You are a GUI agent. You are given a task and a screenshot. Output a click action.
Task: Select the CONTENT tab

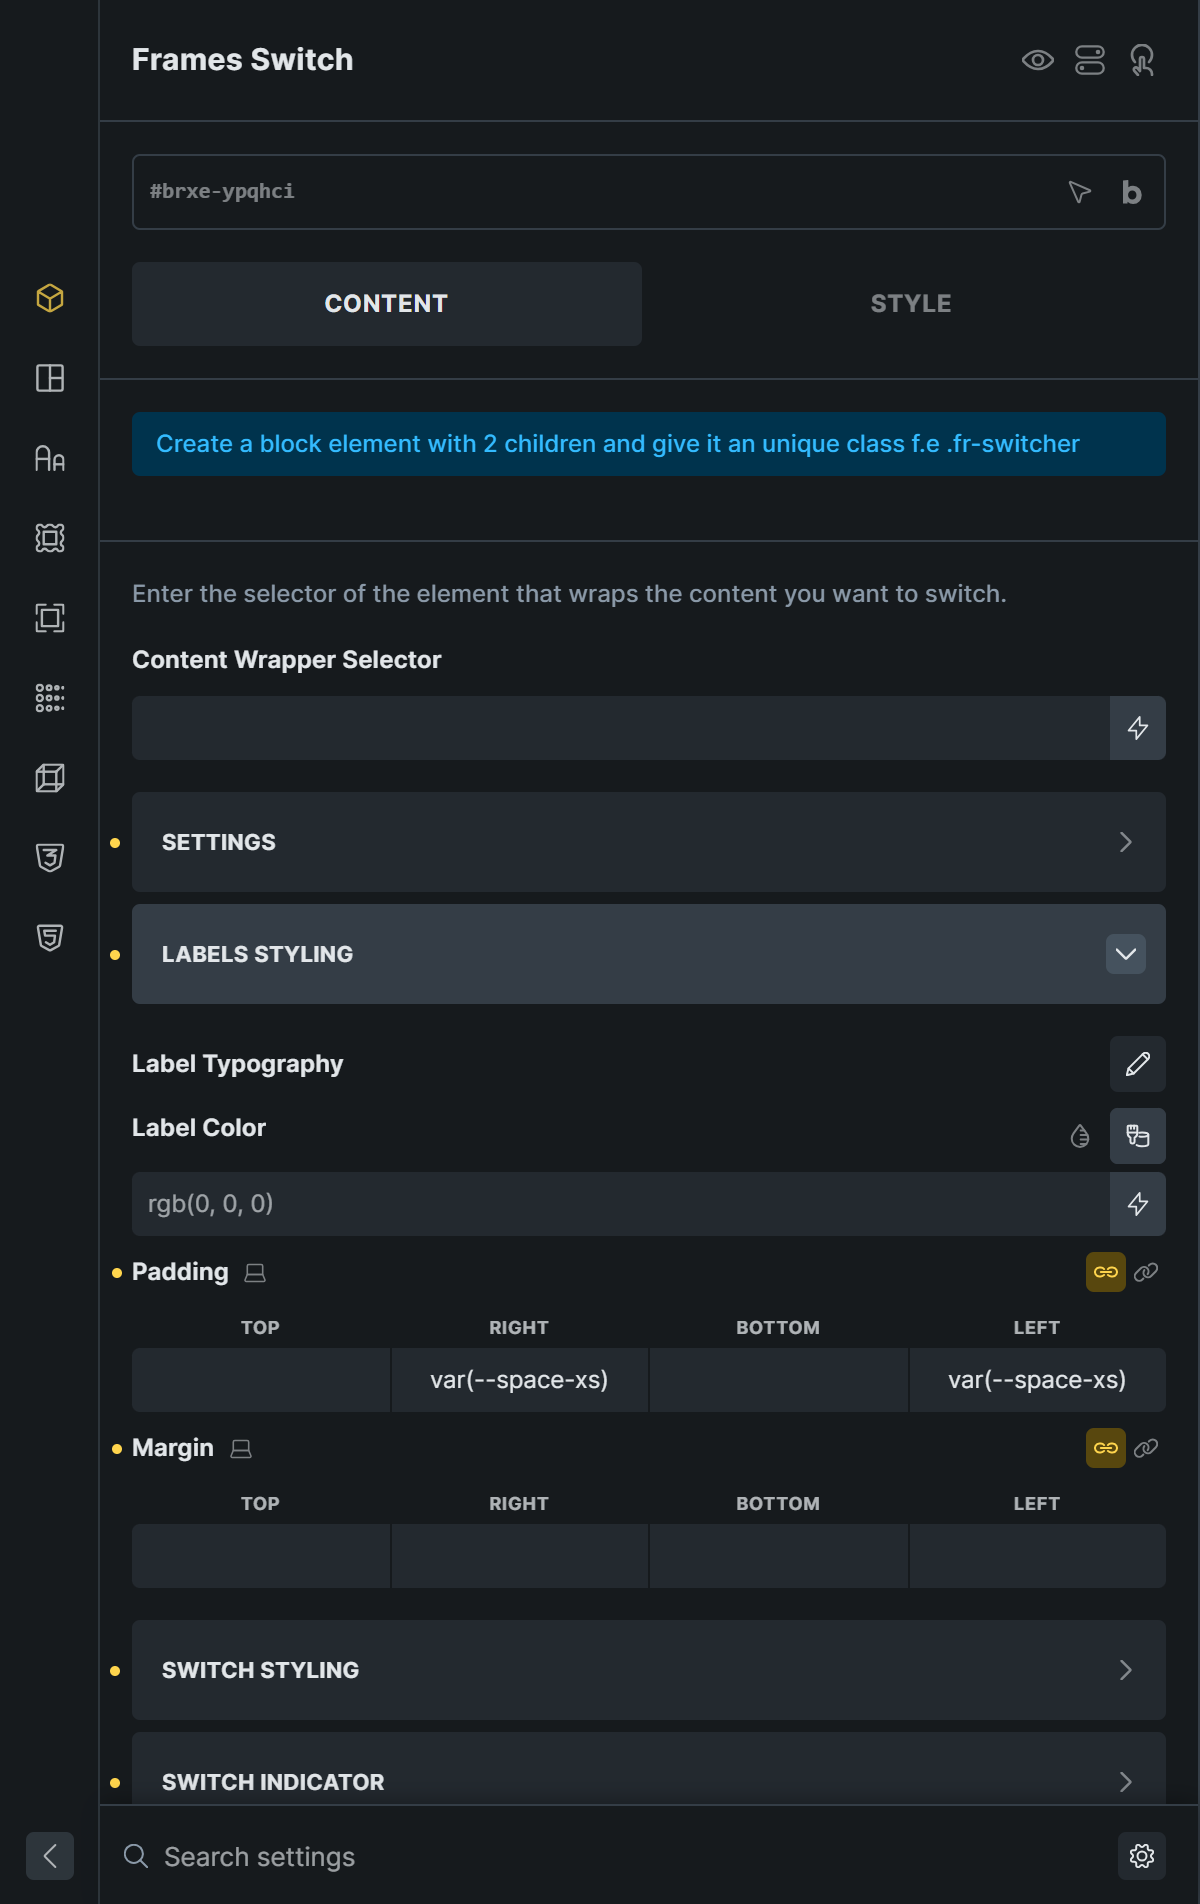[387, 304]
